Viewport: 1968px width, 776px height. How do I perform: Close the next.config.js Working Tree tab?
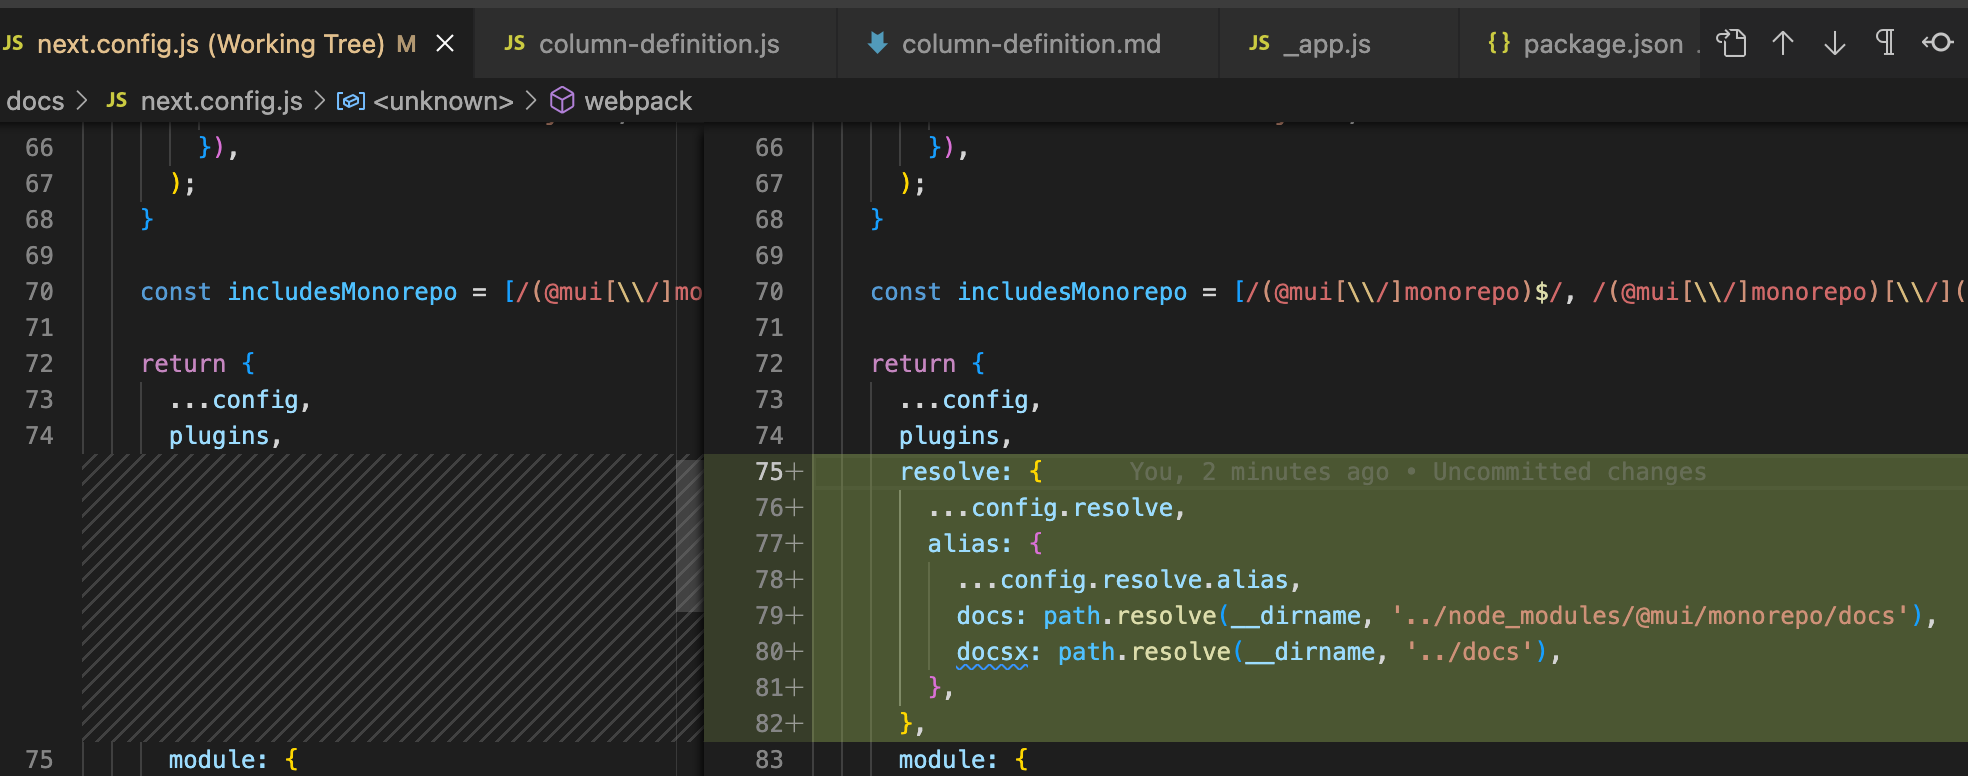click(446, 44)
